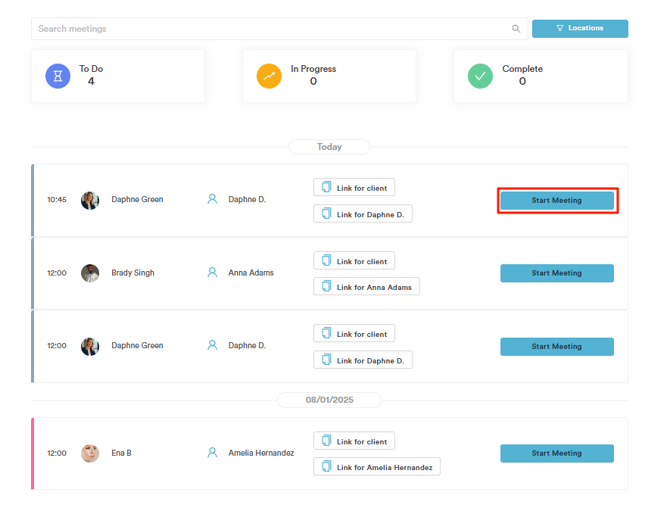Copy Link for Anna Adams
Image resolution: width=670 pixels, height=511 pixels.
click(367, 287)
